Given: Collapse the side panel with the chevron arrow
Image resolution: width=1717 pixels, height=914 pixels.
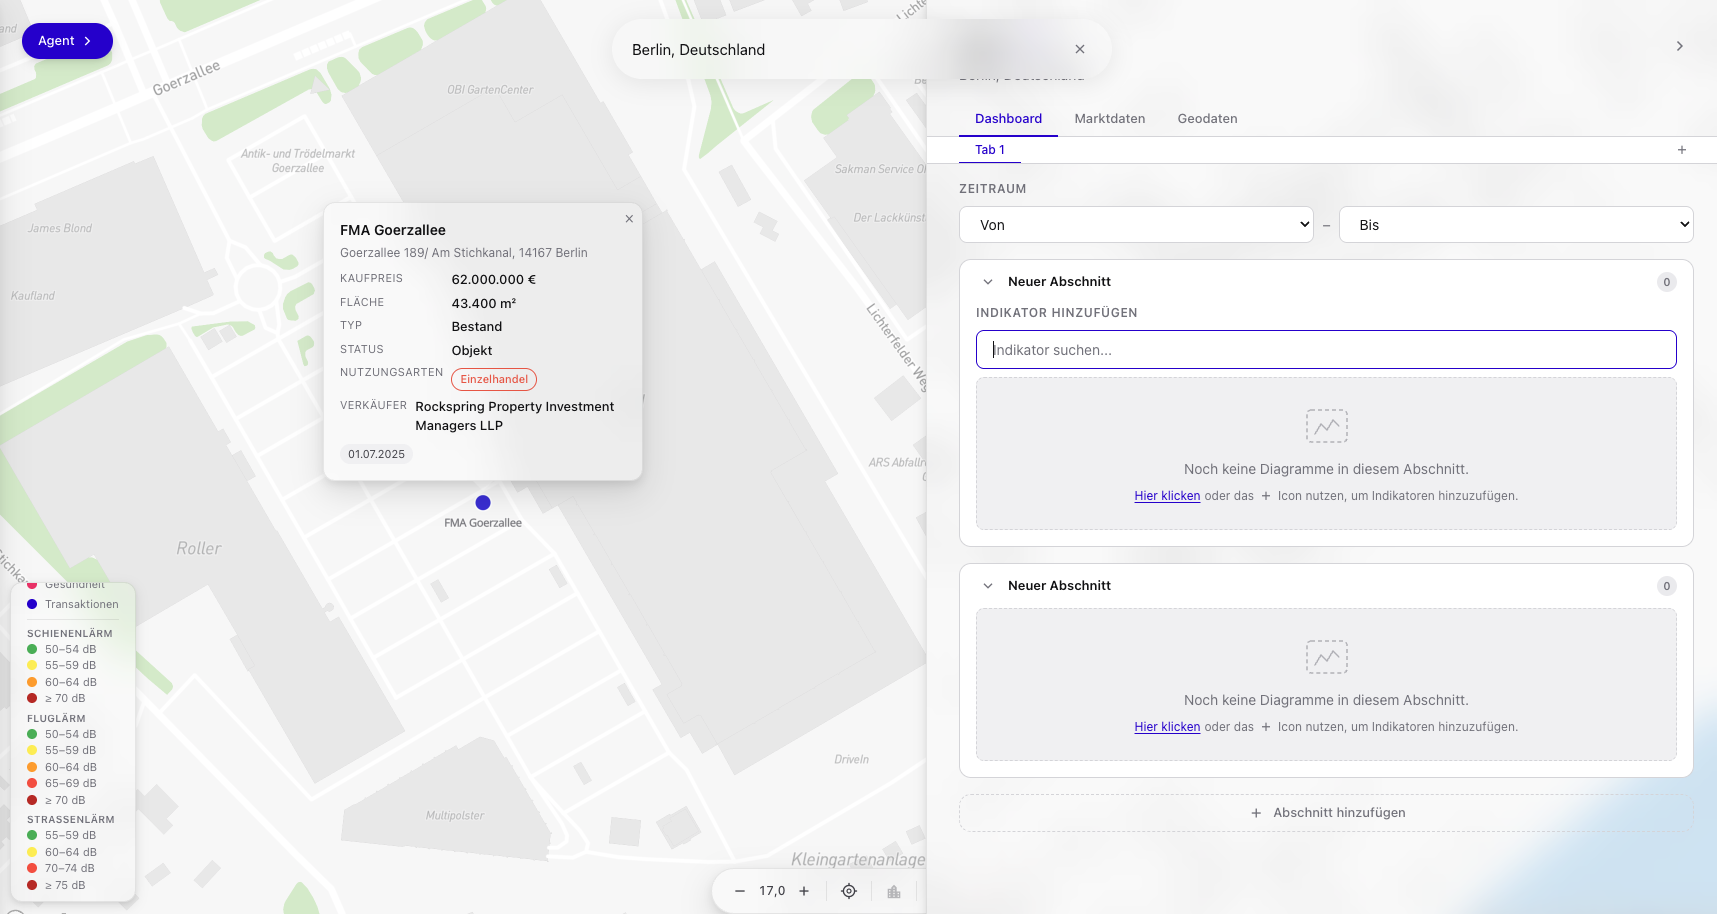Looking at the screenshot, I should (x=1680, y=46).
